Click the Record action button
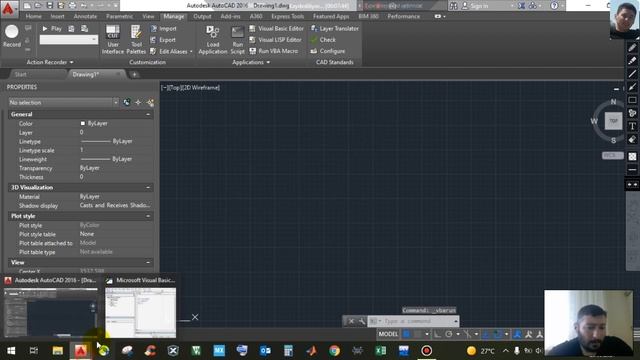The height and width of the screenshot is (360, 640). coord(12,36)
